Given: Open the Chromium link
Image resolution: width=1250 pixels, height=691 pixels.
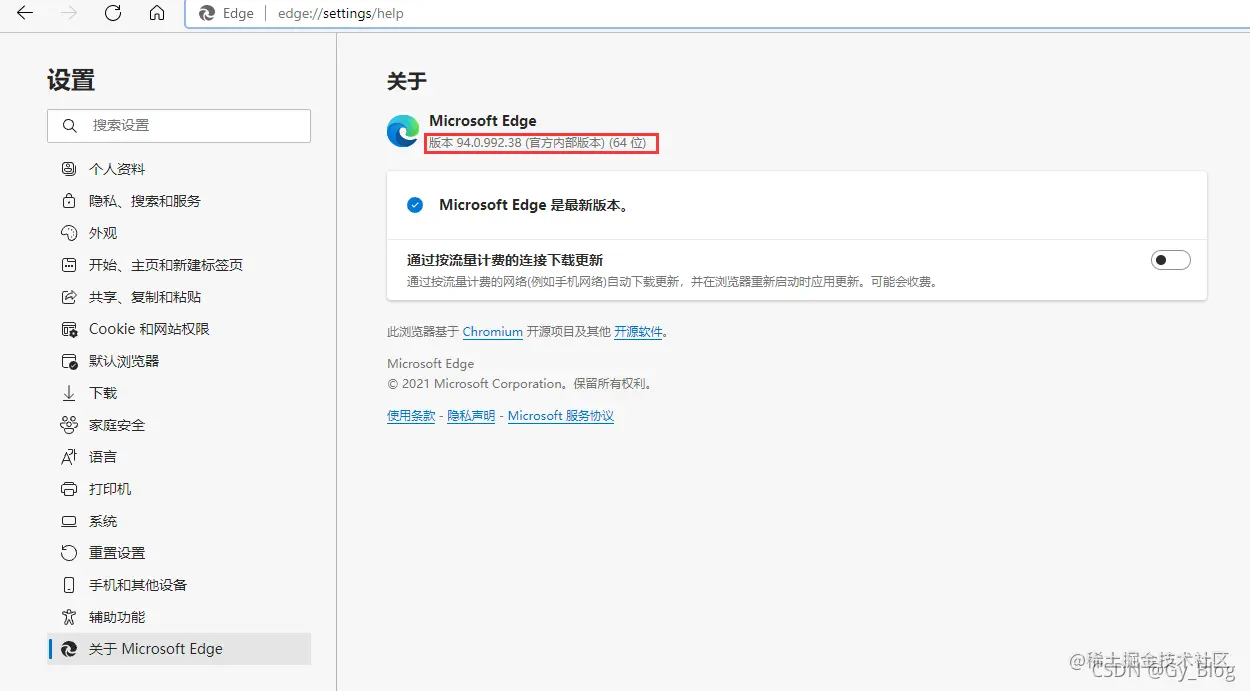Looking at the screenshot, I should pos(493,332).
